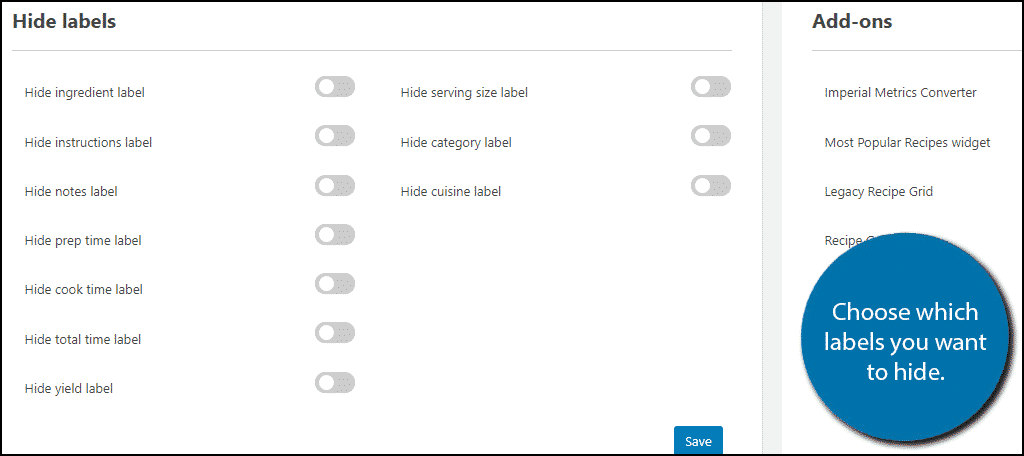Viewport: 1024px width, 456px height.
Task: Choose the Legacy Recipe Grid add-on
Action: coord(878,191)
